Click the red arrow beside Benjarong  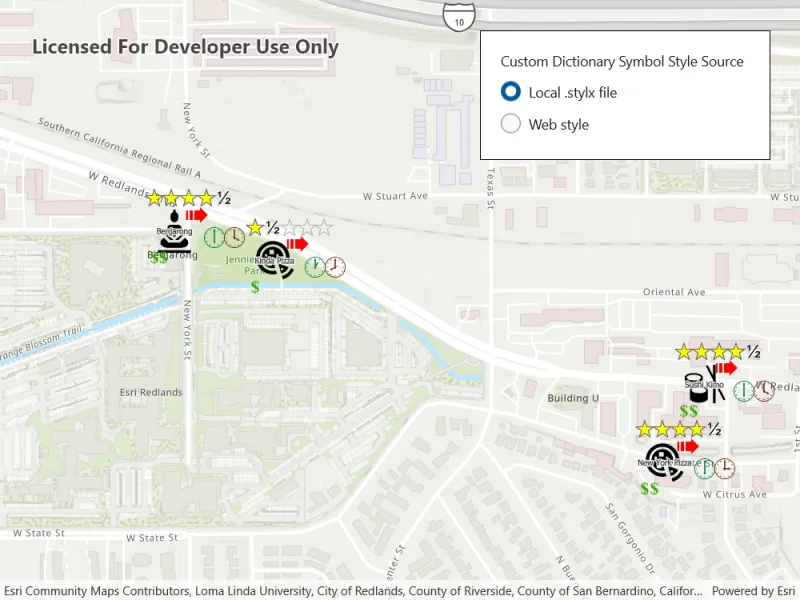click(196, 215)
